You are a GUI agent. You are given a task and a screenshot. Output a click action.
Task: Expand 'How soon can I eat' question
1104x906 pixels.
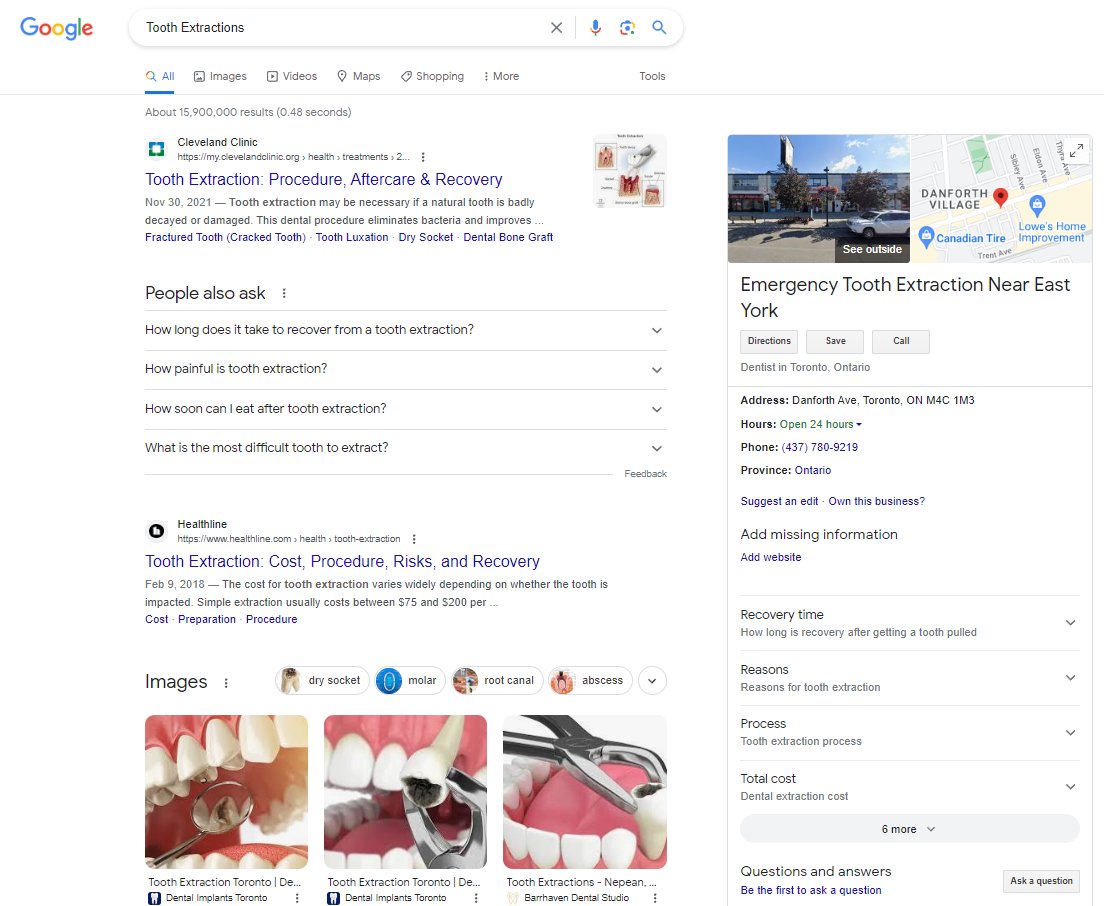[406, 409]
